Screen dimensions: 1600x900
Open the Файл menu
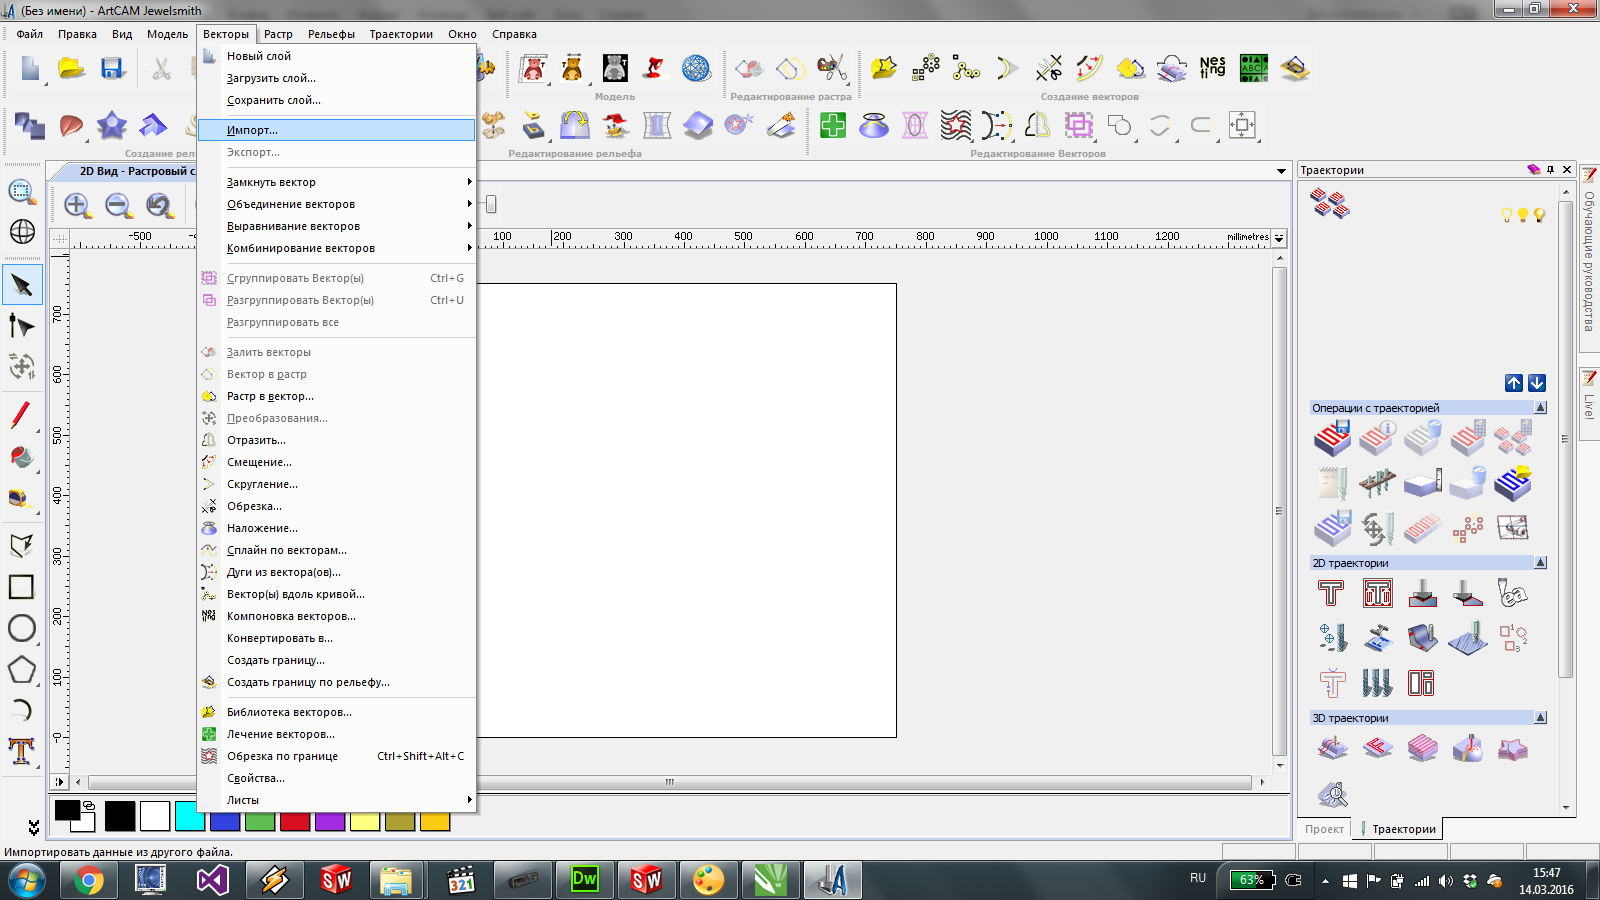pos(30,34)
